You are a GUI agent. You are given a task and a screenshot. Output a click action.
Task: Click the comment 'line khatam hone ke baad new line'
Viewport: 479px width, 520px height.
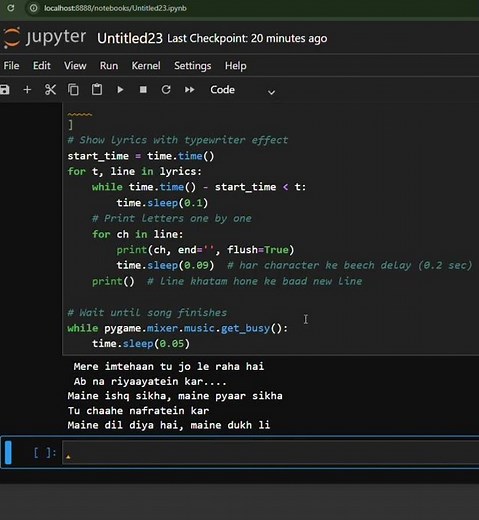click(x=255, y=281)
